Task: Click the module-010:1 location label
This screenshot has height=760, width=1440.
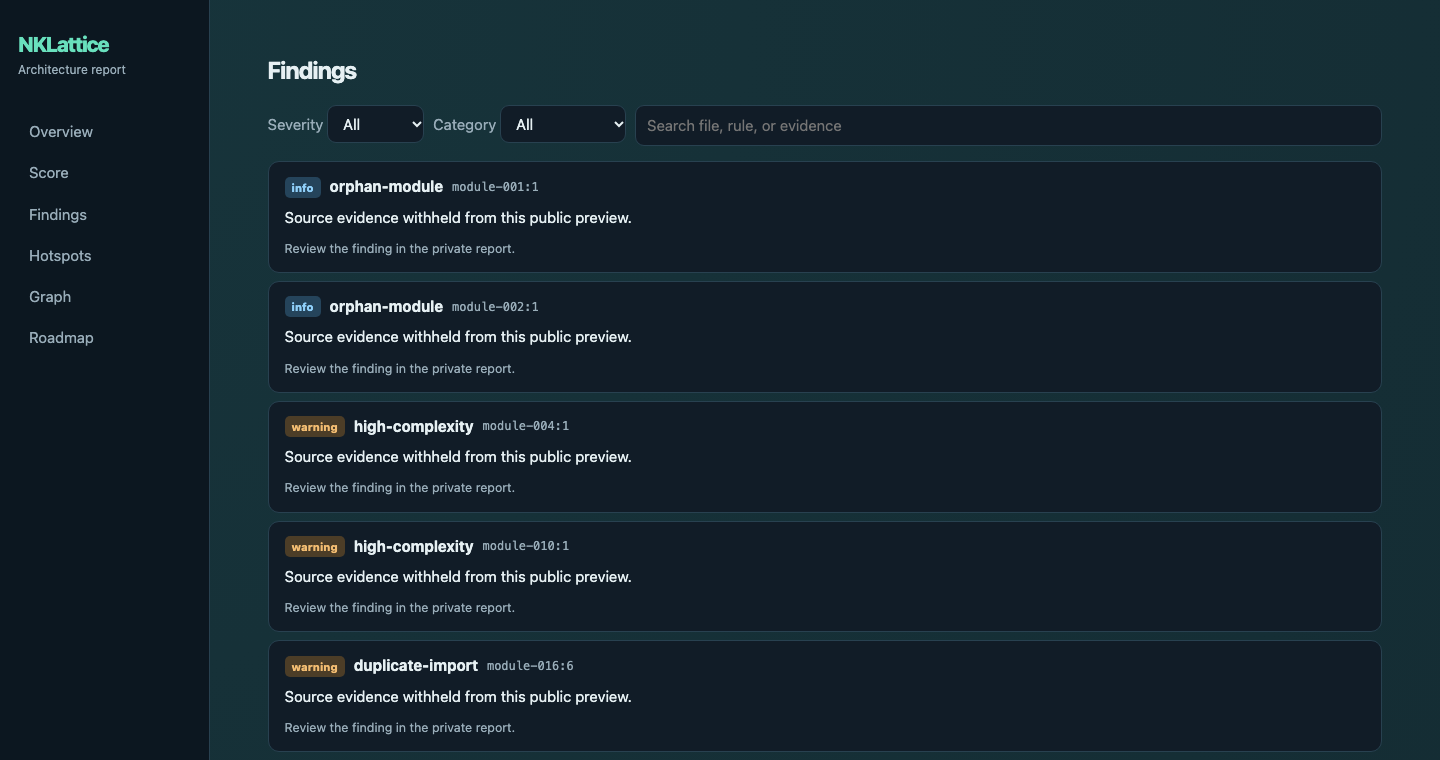Action: tap(526, 546)
